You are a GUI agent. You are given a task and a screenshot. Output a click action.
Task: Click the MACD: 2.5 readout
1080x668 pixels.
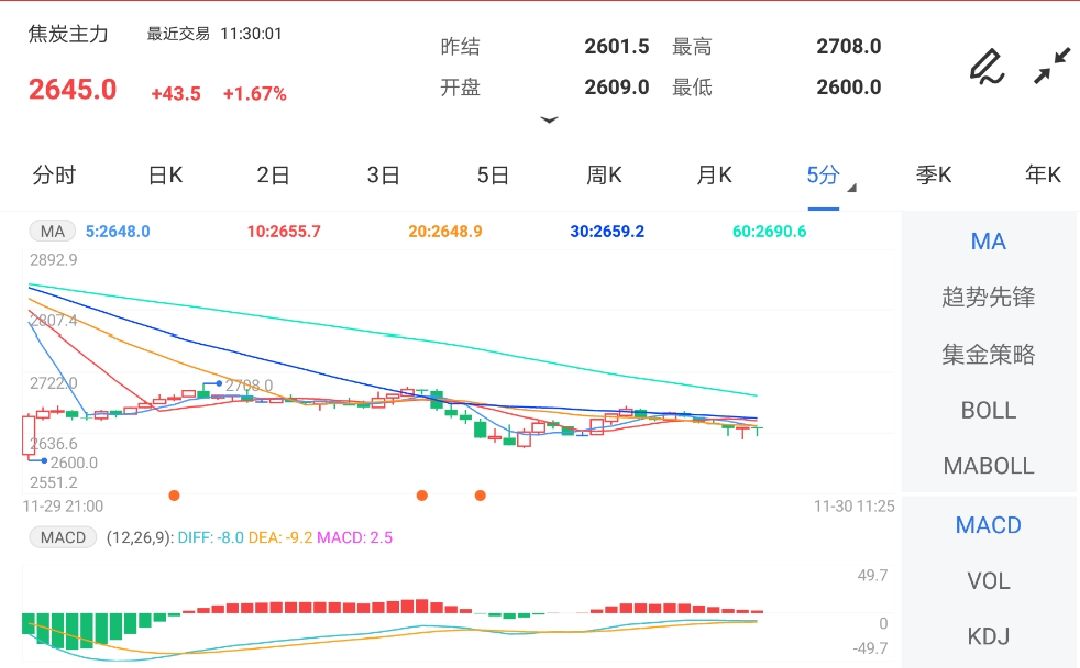[355, 538]
